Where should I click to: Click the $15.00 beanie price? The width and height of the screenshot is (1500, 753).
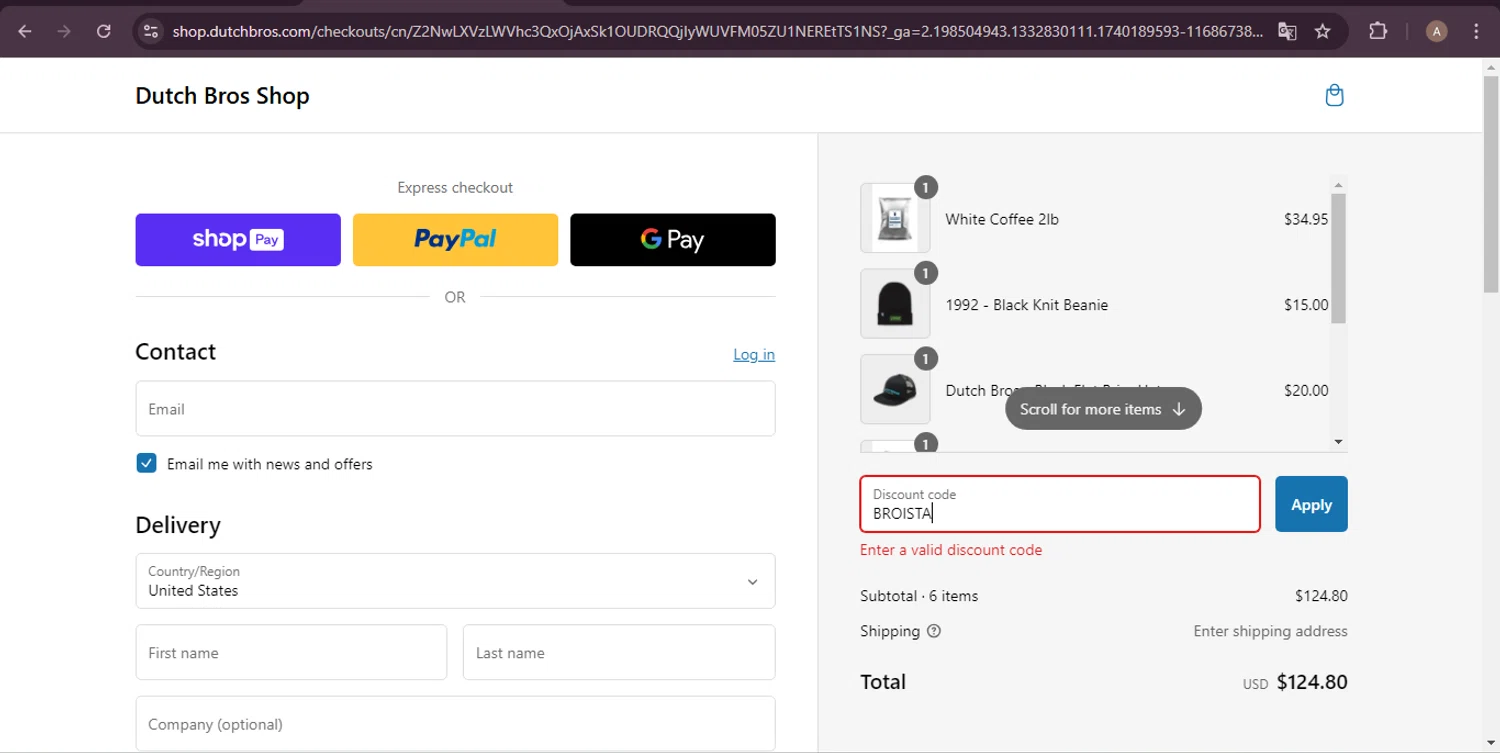[1306, 305]
